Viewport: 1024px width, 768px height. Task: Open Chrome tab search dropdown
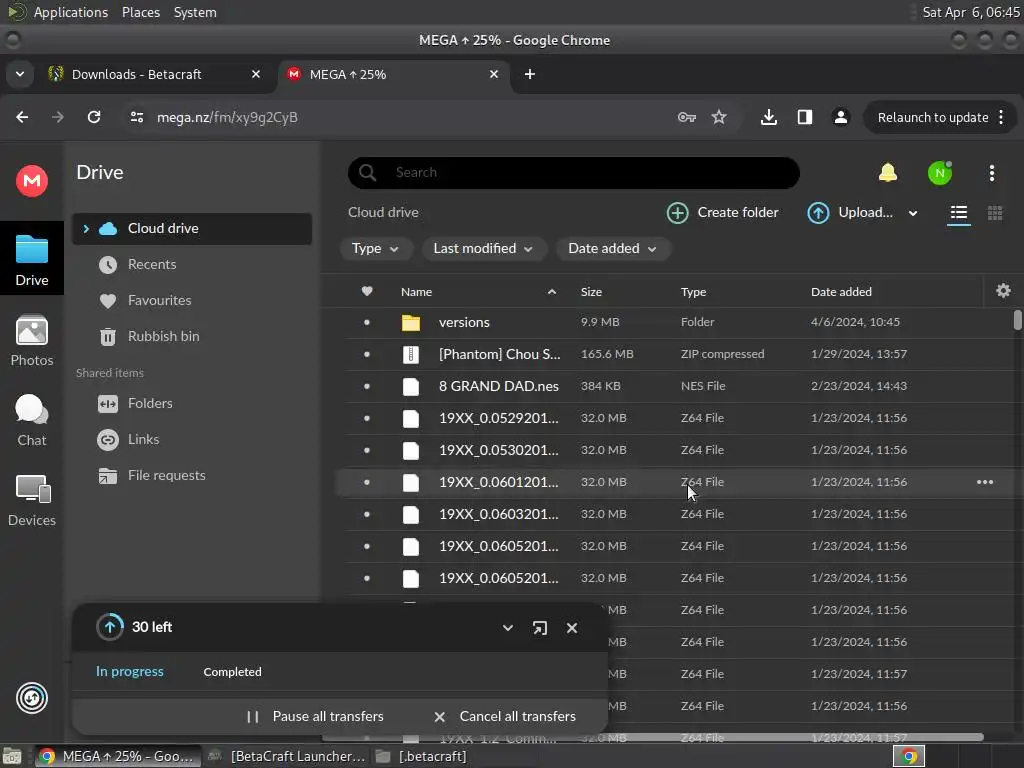pyautogui.click(x=20, y=74)
